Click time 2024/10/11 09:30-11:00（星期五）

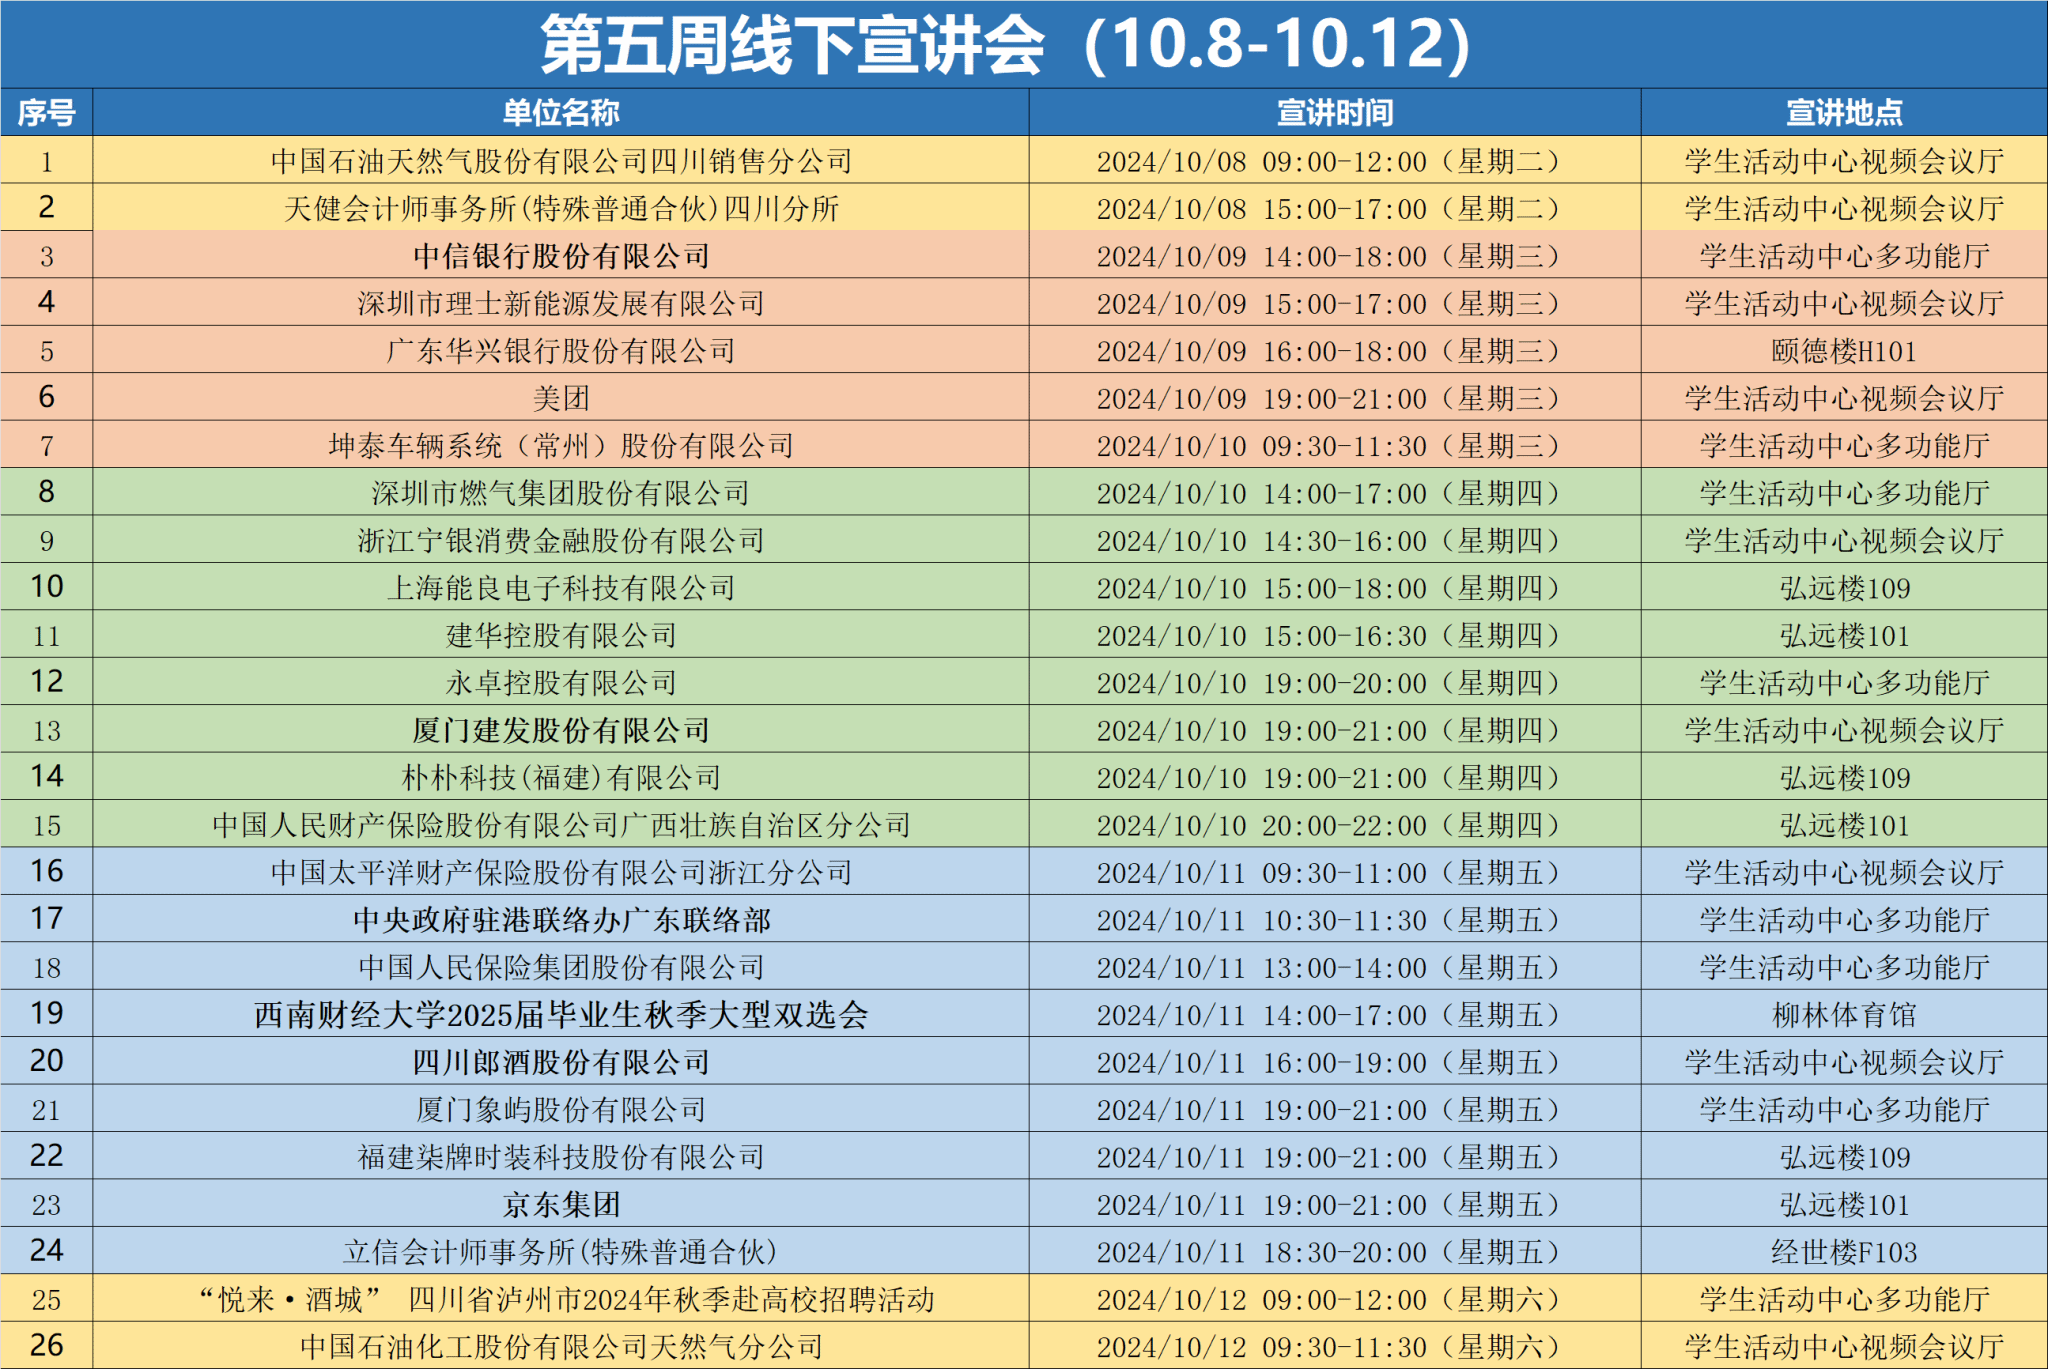click(1335, 873)
